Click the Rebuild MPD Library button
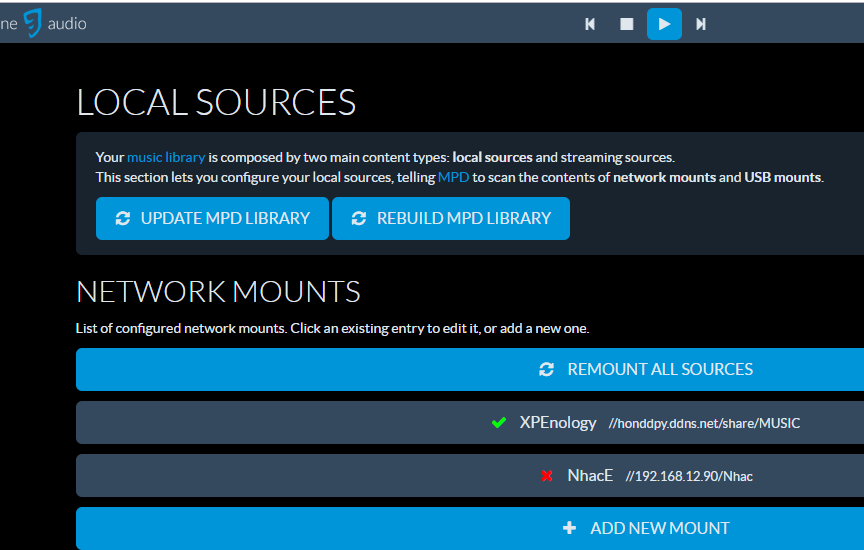Screen dimensions: 864x550 click(x=451, y=218)
